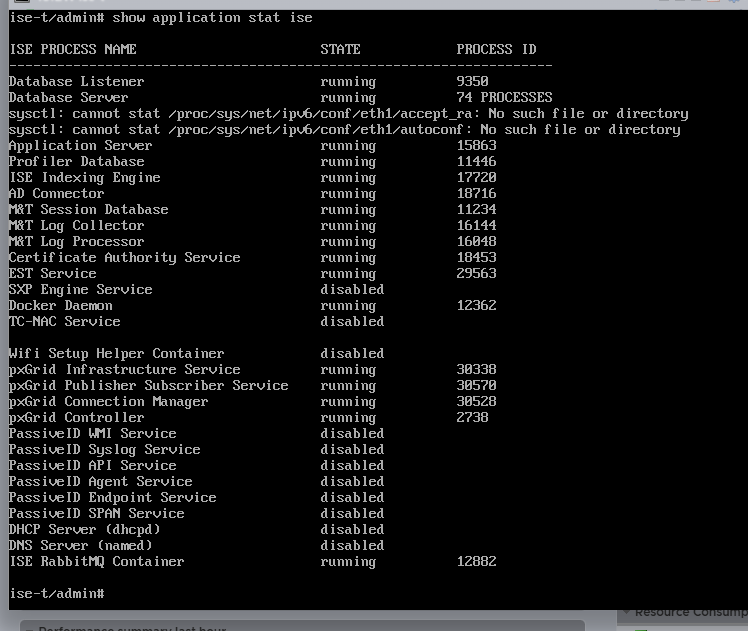The image size is (748, 631).
Task: Select the Wifi Setup Helper Container name
Action: click(116, 354)
